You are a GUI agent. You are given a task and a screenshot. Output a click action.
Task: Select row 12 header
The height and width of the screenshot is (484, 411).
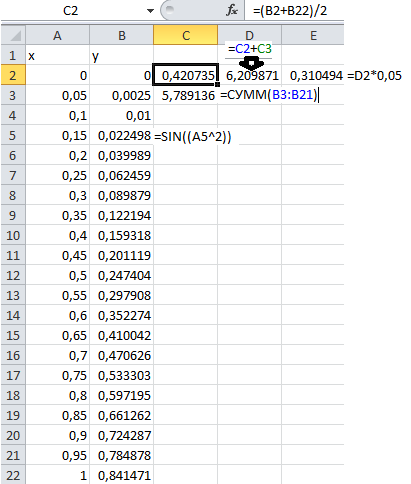coord(13,275)
